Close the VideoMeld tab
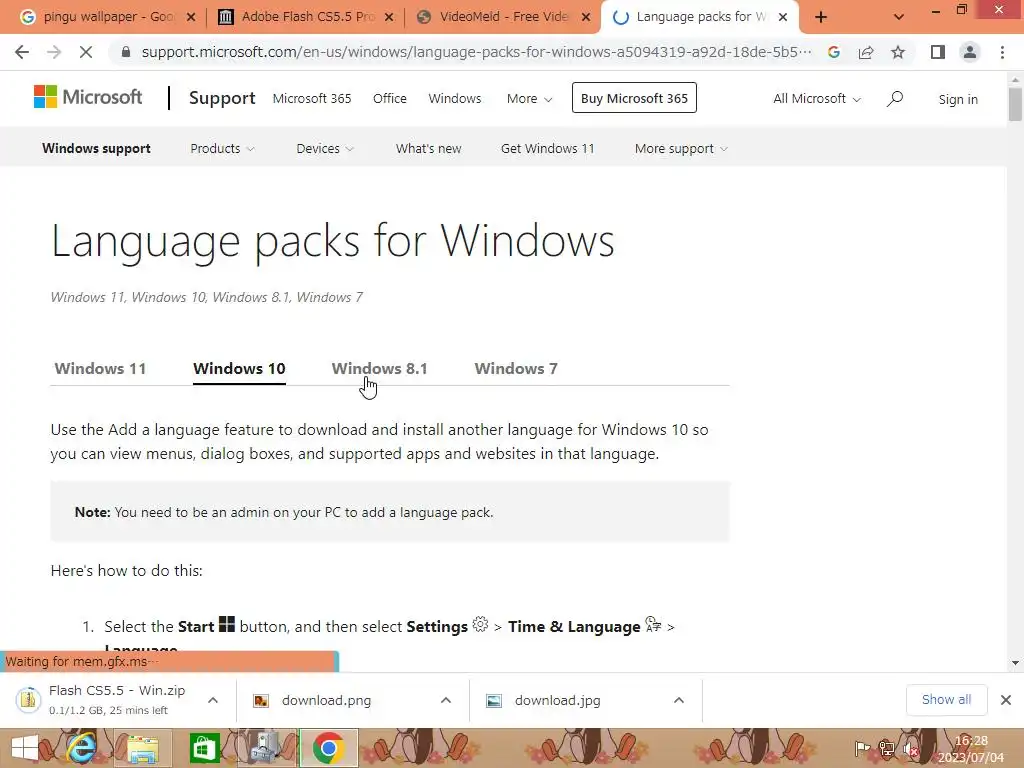This screenshot has height=768, width=1024. point(586,17)
